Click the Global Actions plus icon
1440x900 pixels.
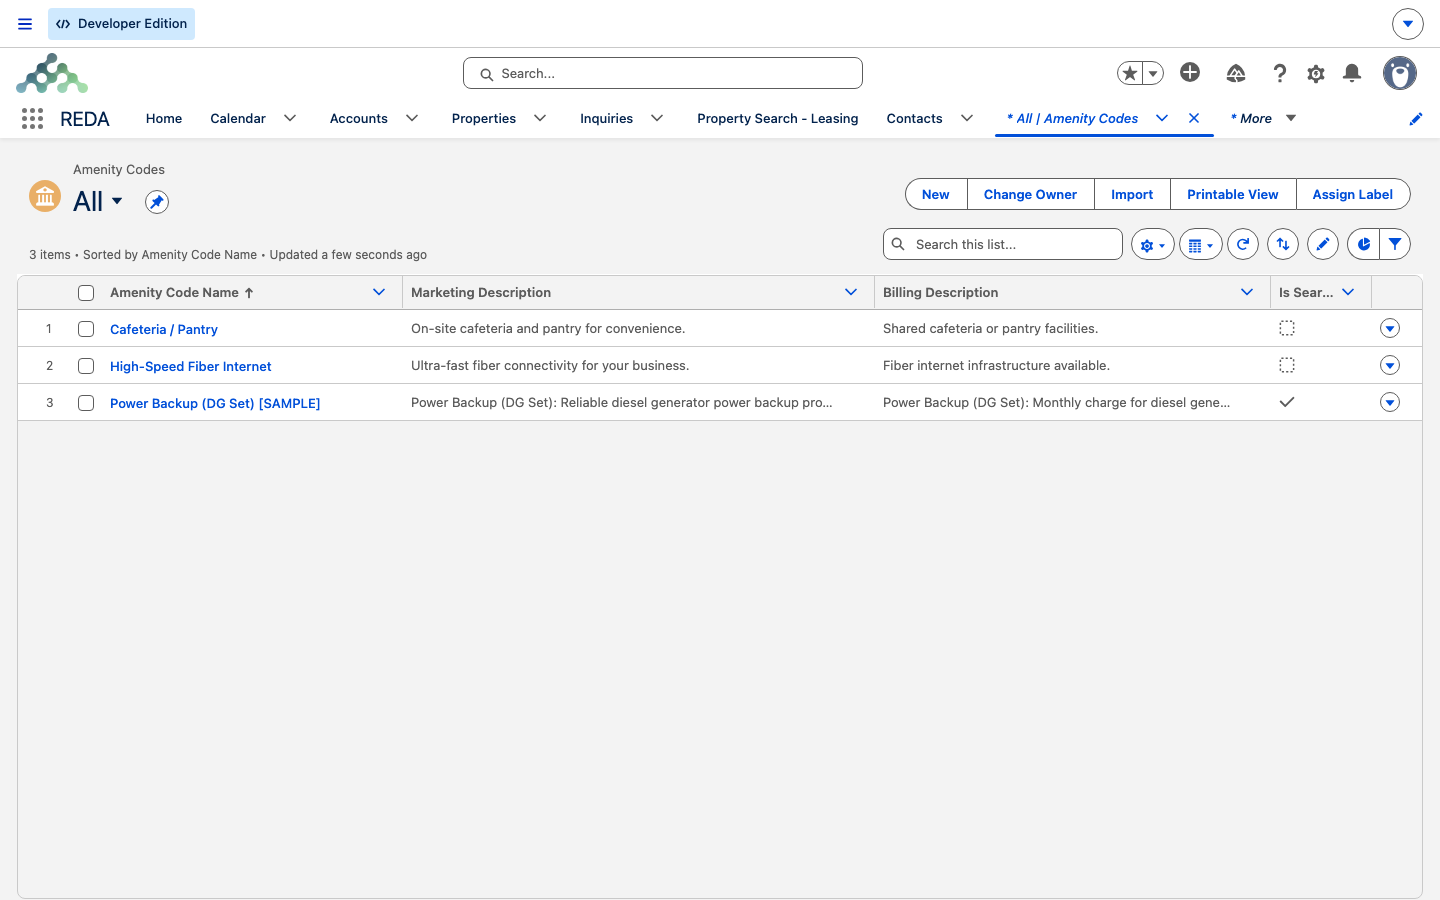point(1190,72)
